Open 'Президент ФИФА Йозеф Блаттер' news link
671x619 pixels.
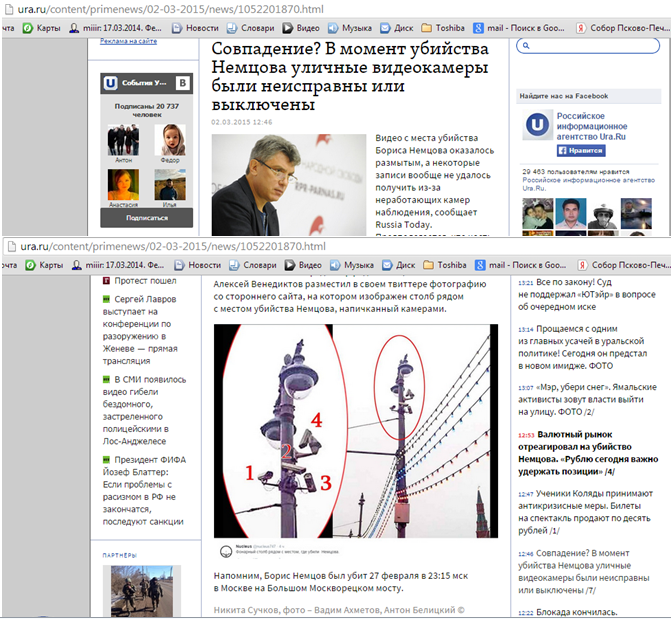point(144,491)
